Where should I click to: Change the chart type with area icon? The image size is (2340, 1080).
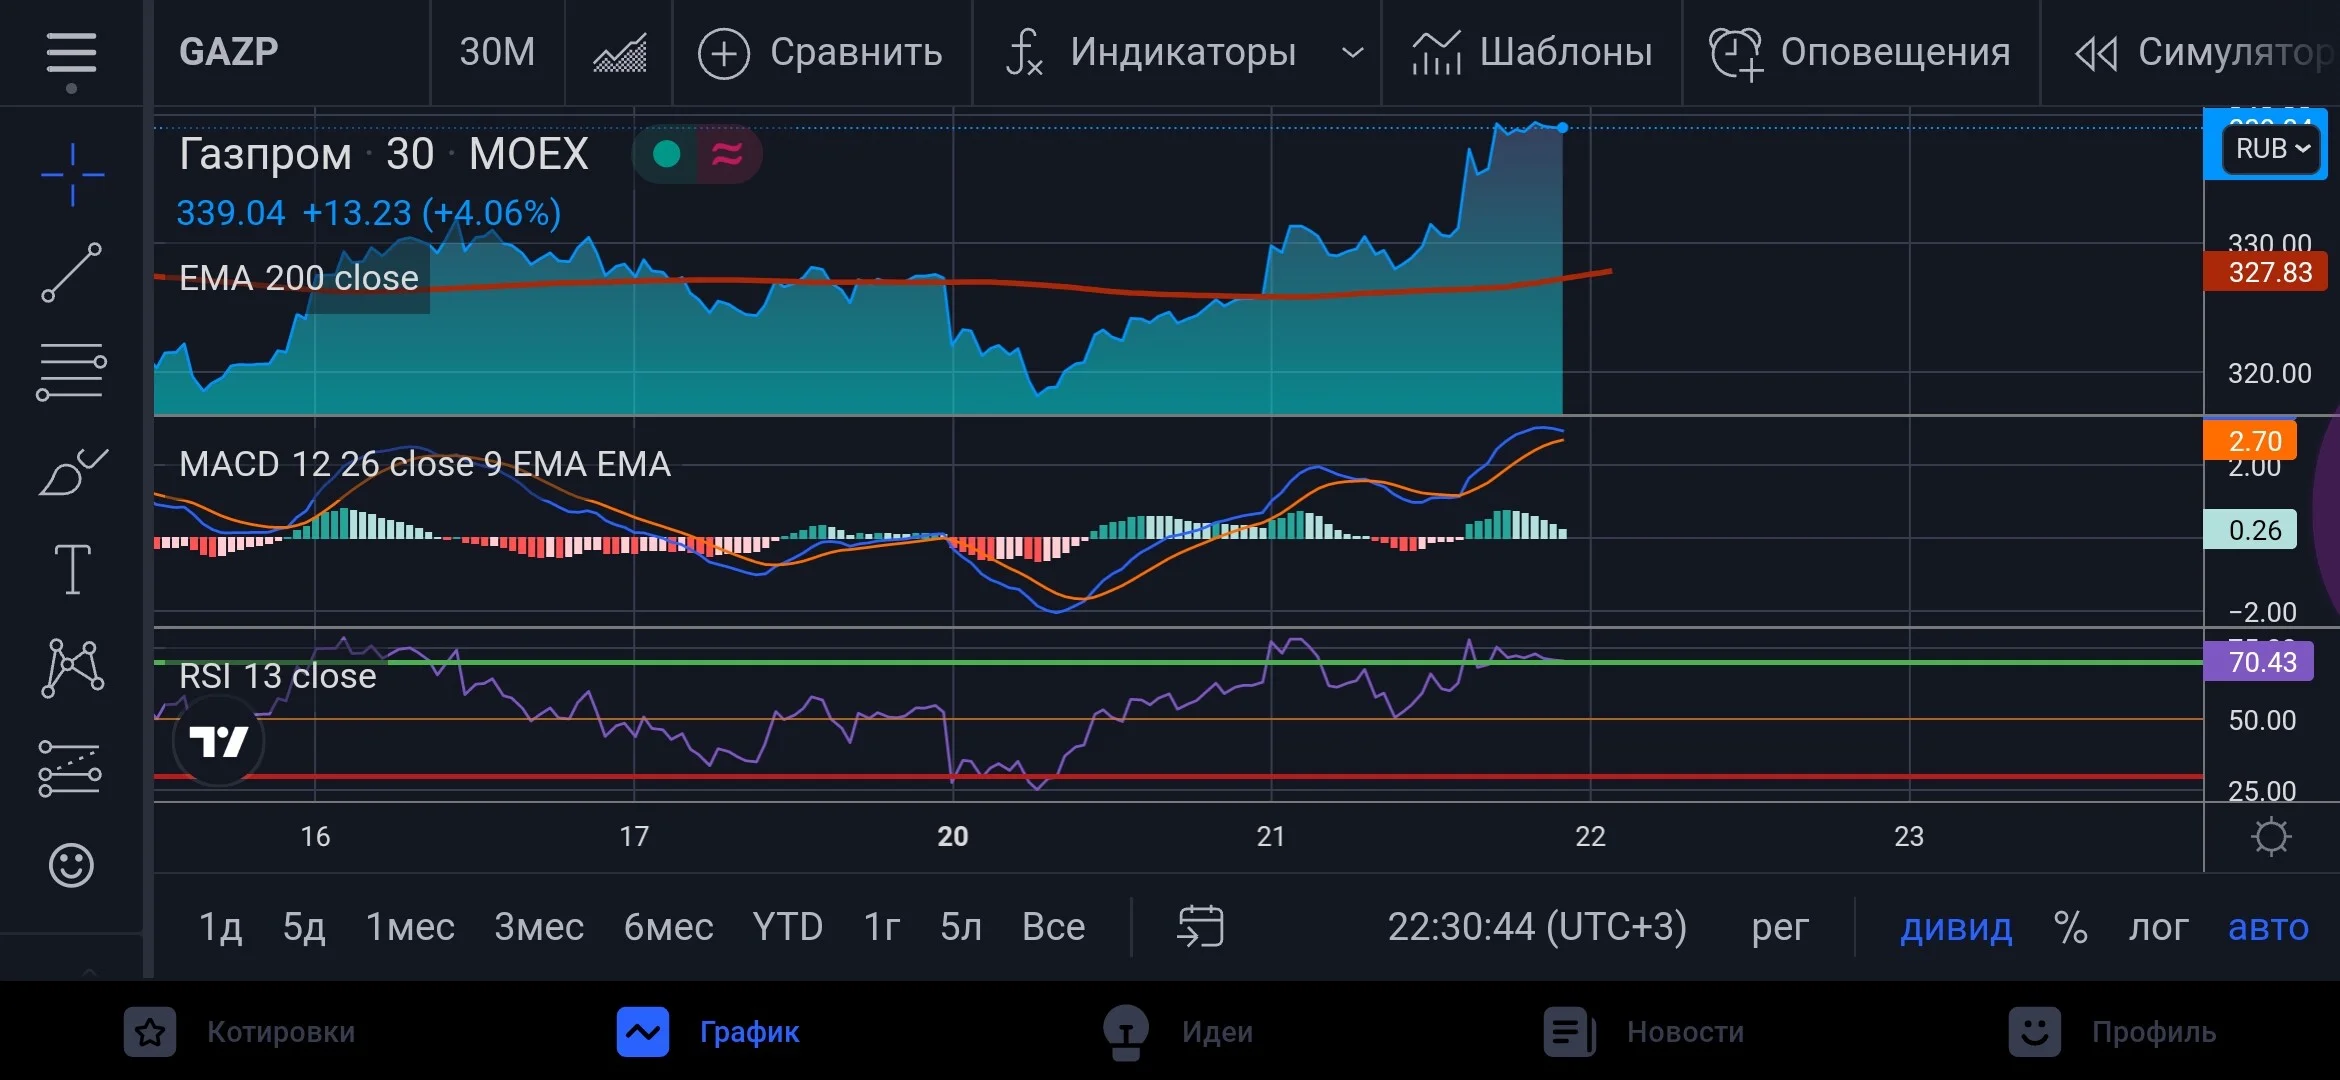[x=620, y=53]
